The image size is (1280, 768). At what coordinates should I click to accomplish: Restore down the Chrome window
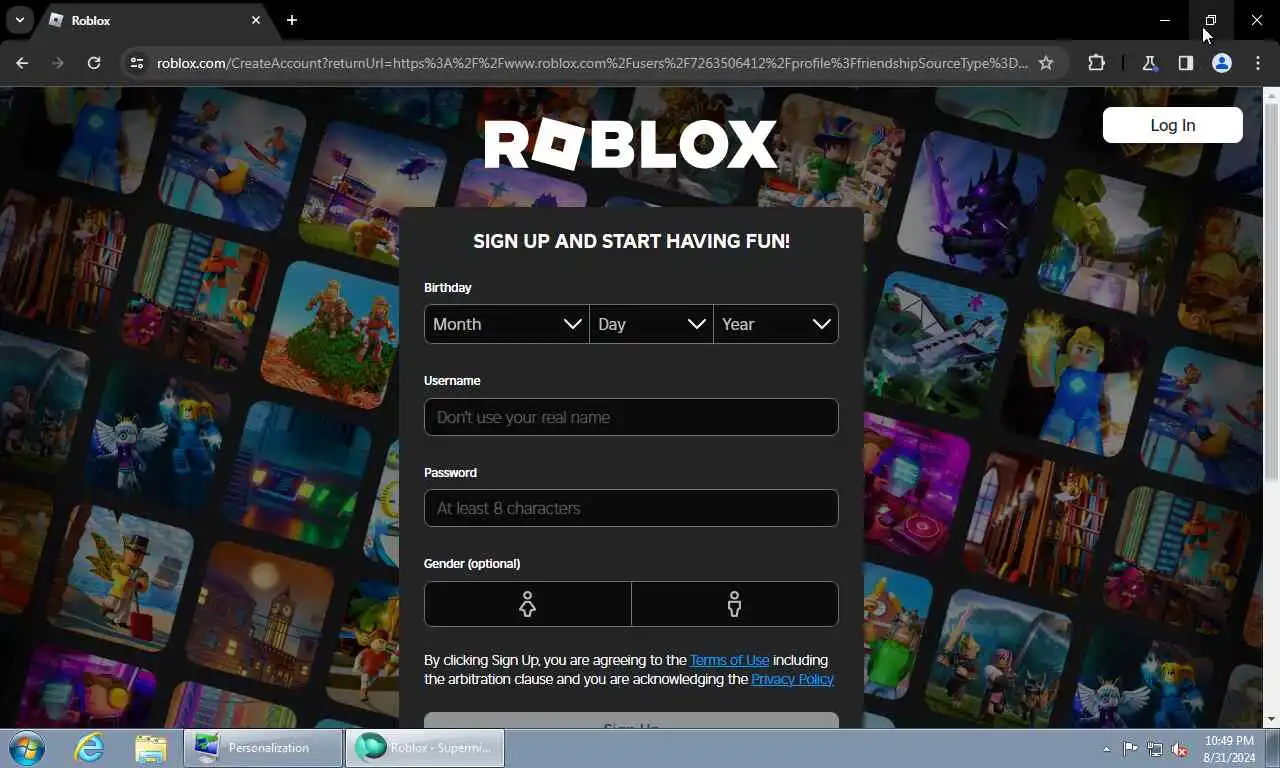coord(1211,20)
